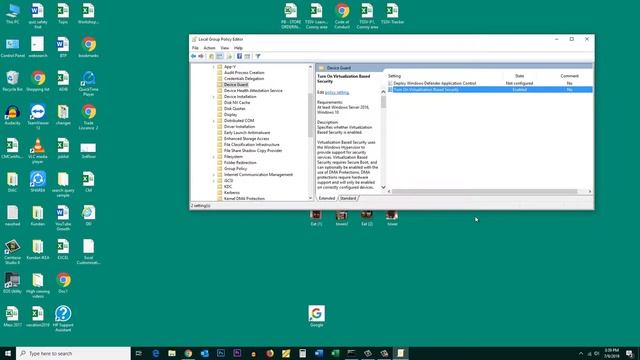
Task: Click the Edit policy setting link
Action: click(337, 93)
